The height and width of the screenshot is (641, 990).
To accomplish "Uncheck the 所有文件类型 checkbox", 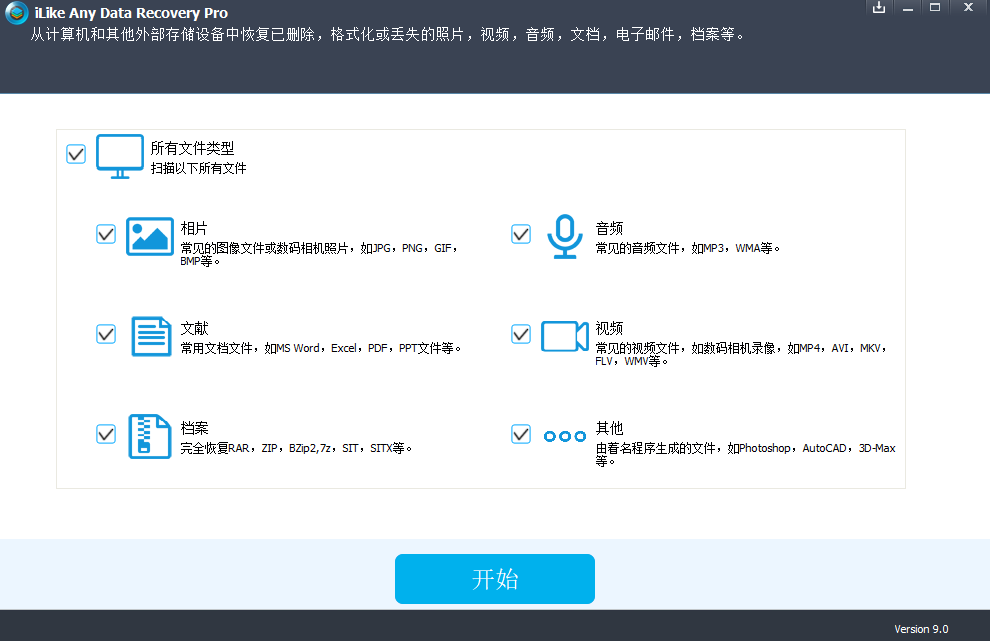I will [x=76, y=153].
